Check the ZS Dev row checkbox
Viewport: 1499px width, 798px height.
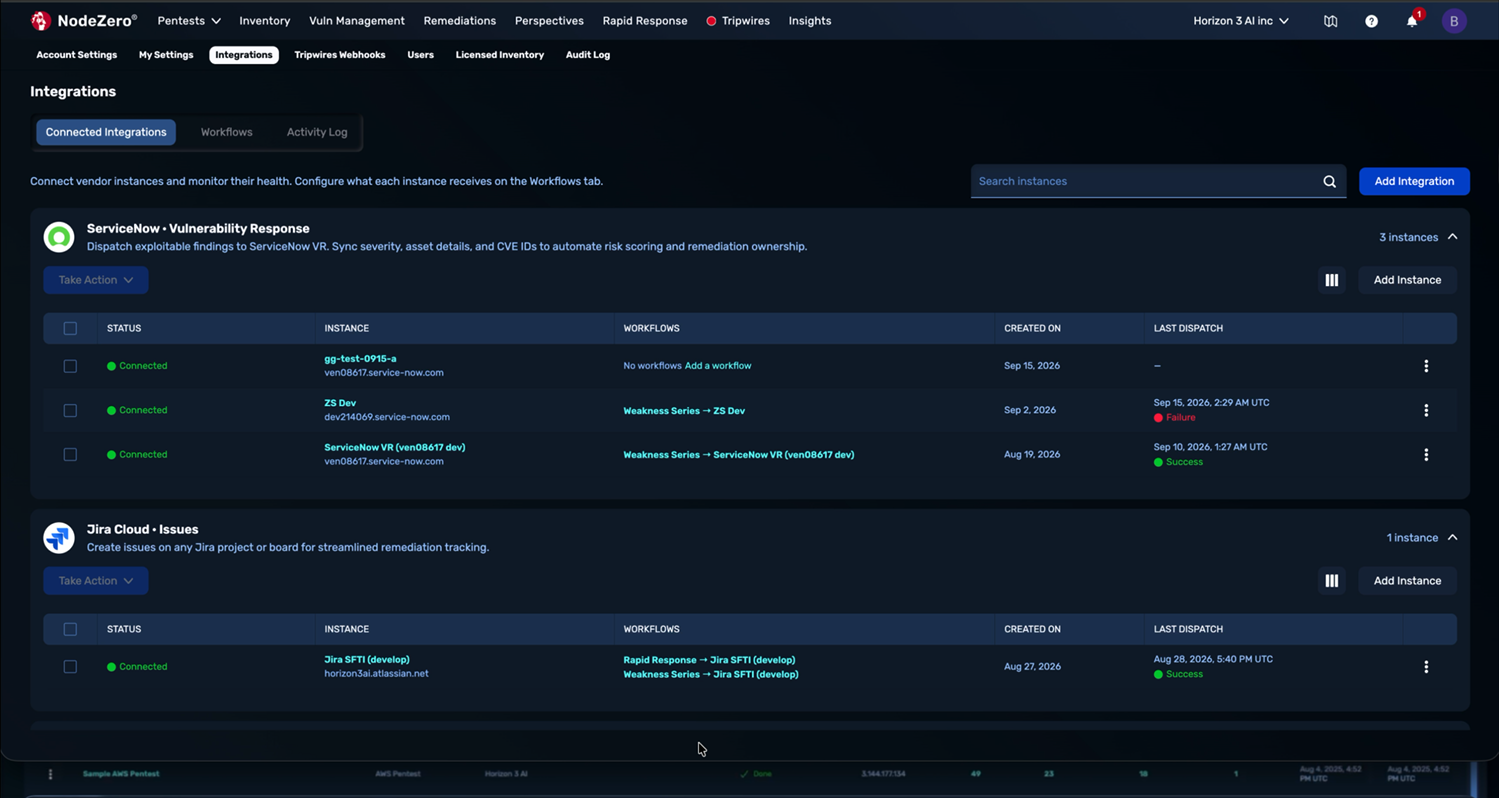(x=70, y=410)
